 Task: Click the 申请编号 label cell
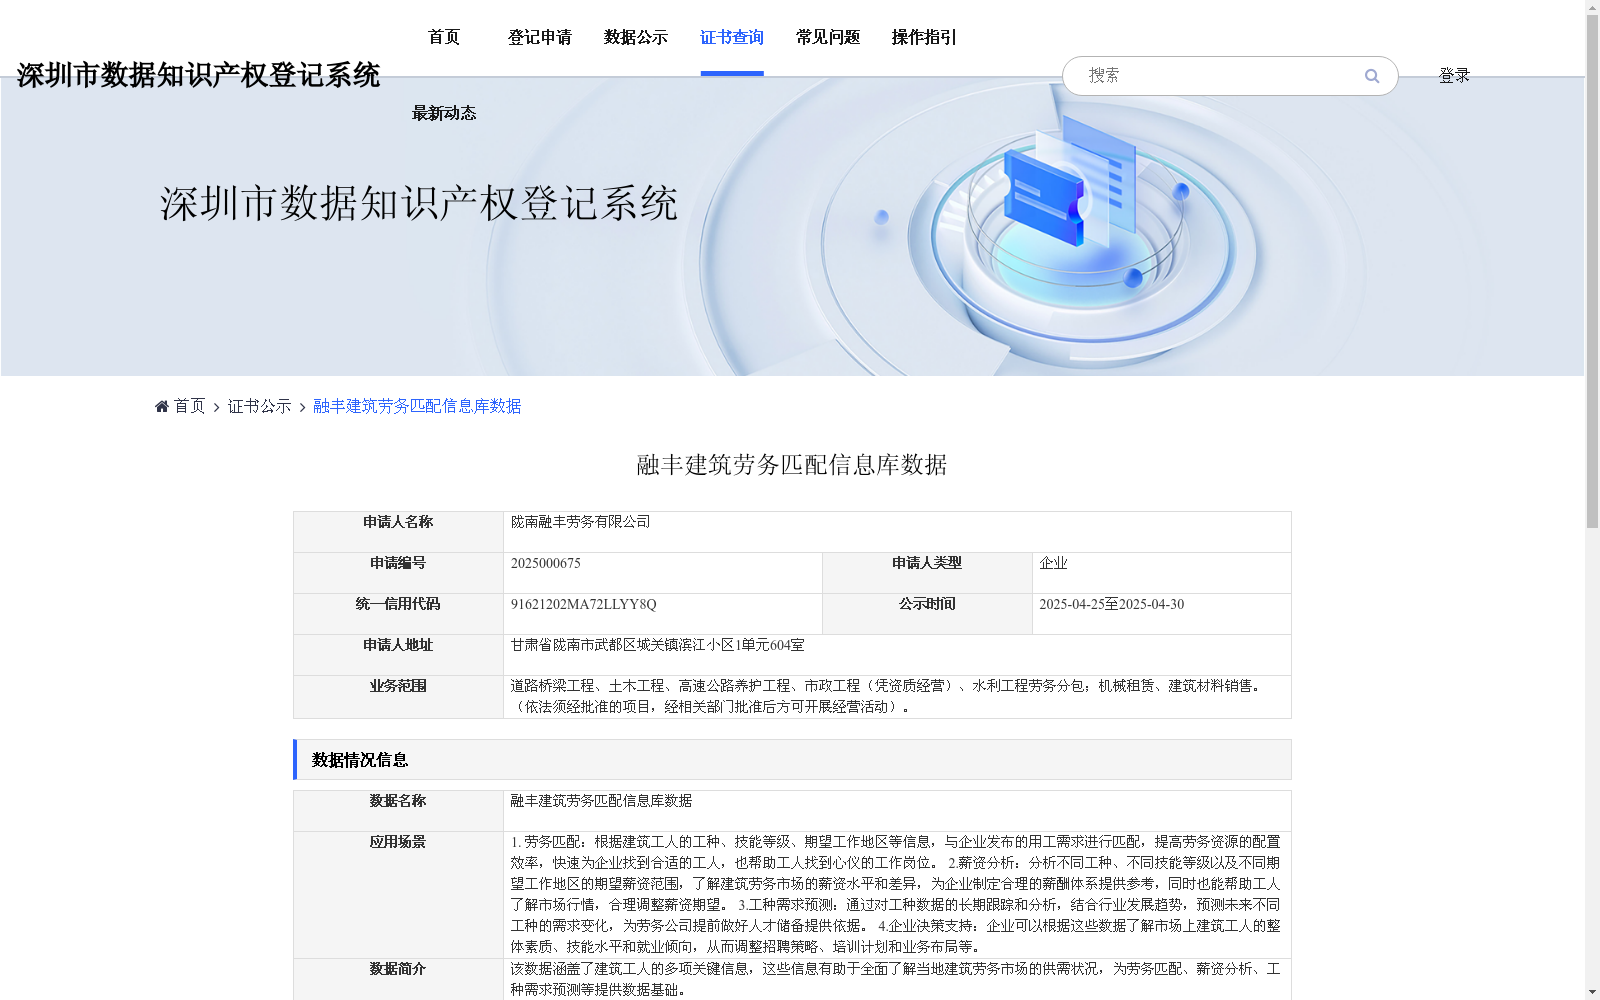[x=398, y=573]
